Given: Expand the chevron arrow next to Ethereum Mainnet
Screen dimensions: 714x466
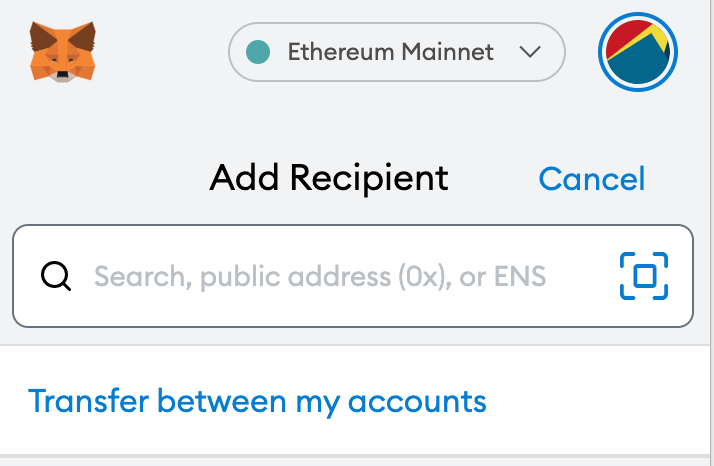Looking at the screenshot, I should tap(530, 52).
